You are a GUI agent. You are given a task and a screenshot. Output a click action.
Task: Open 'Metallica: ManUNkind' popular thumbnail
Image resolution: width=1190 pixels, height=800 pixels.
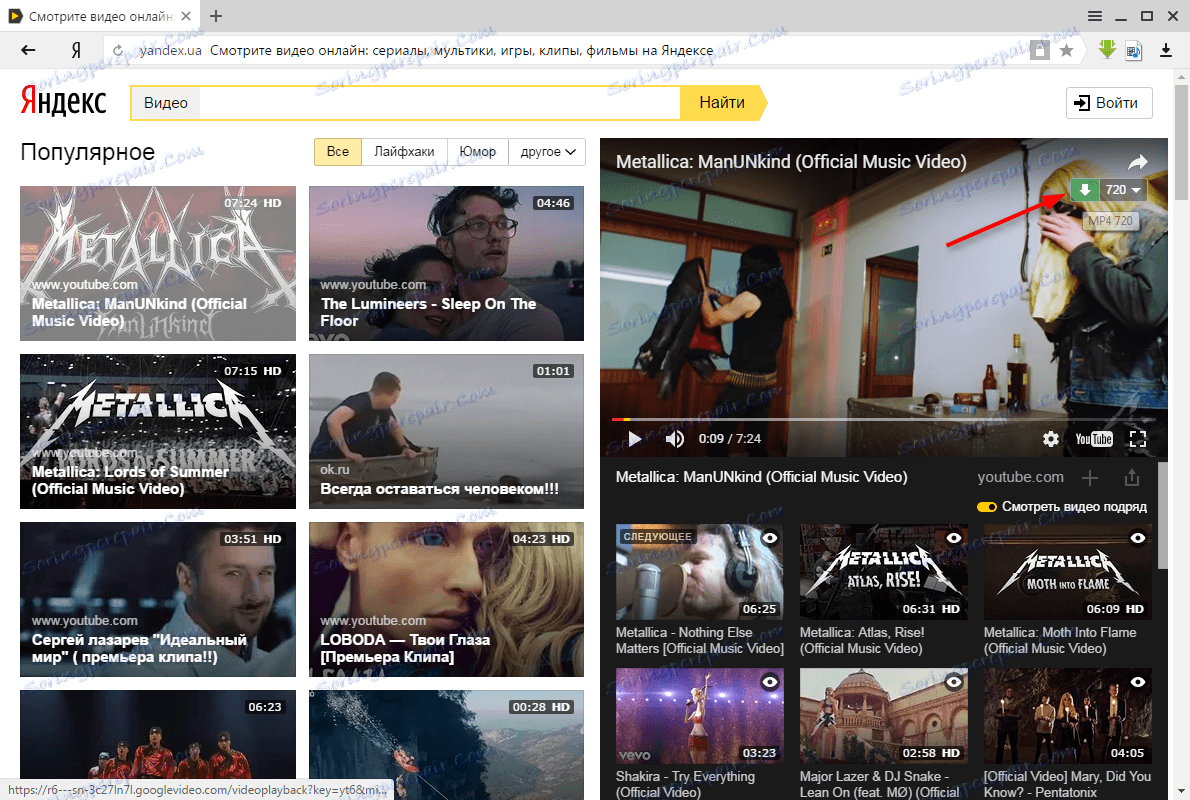click(158, 263)
